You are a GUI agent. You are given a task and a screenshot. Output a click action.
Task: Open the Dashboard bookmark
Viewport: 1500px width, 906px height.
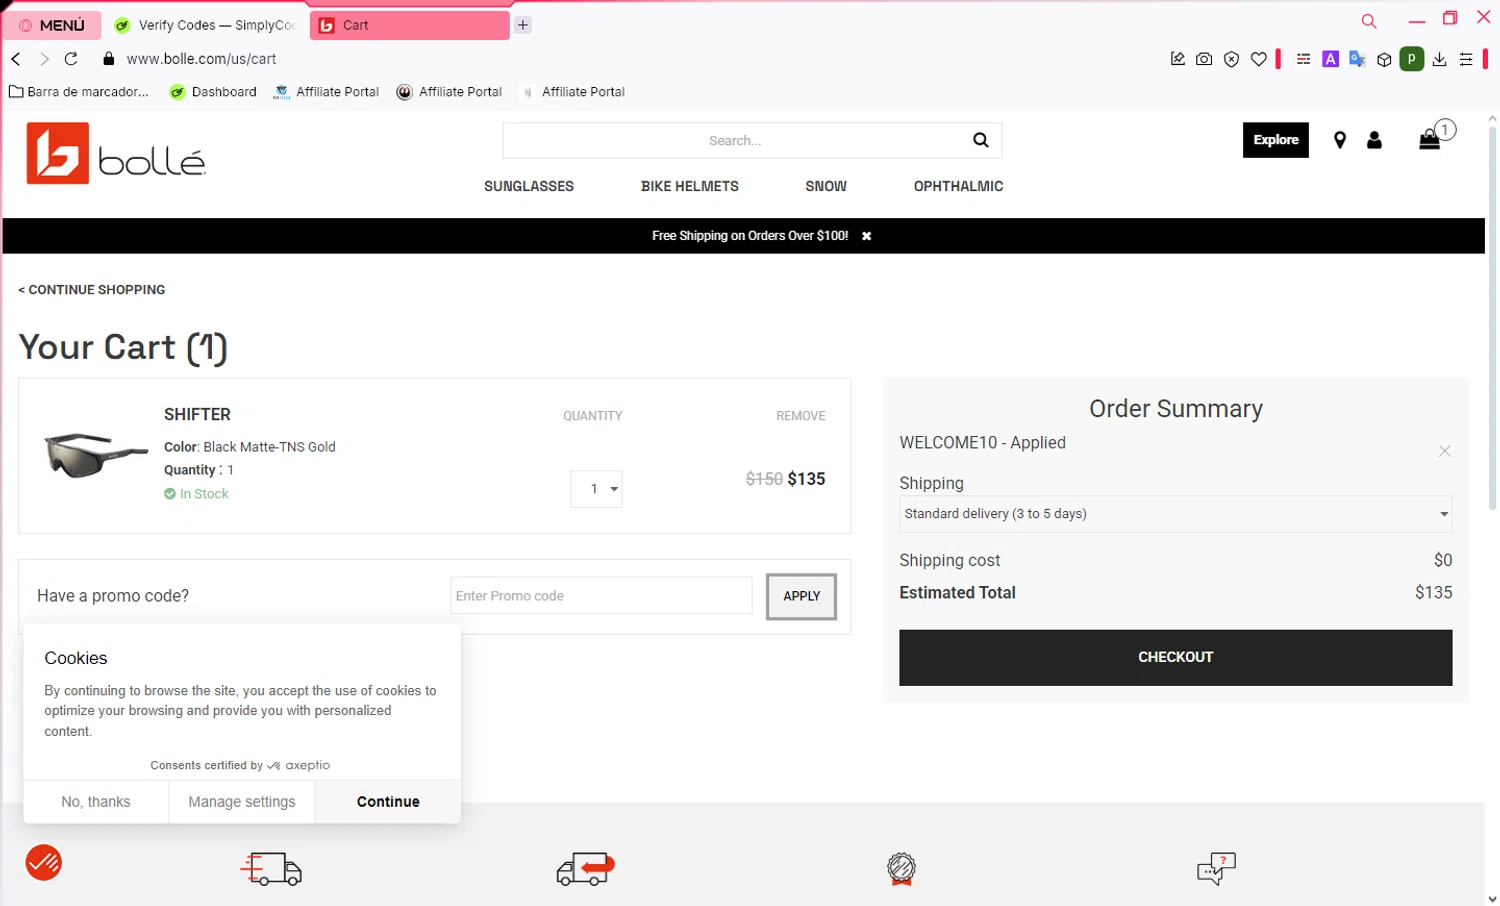point(213,92)
